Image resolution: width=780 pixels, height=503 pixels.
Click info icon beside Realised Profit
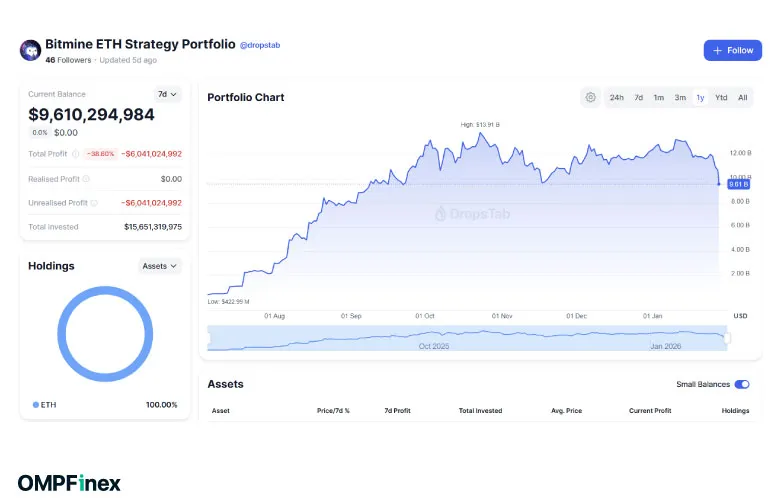click(x=86, y=179)
